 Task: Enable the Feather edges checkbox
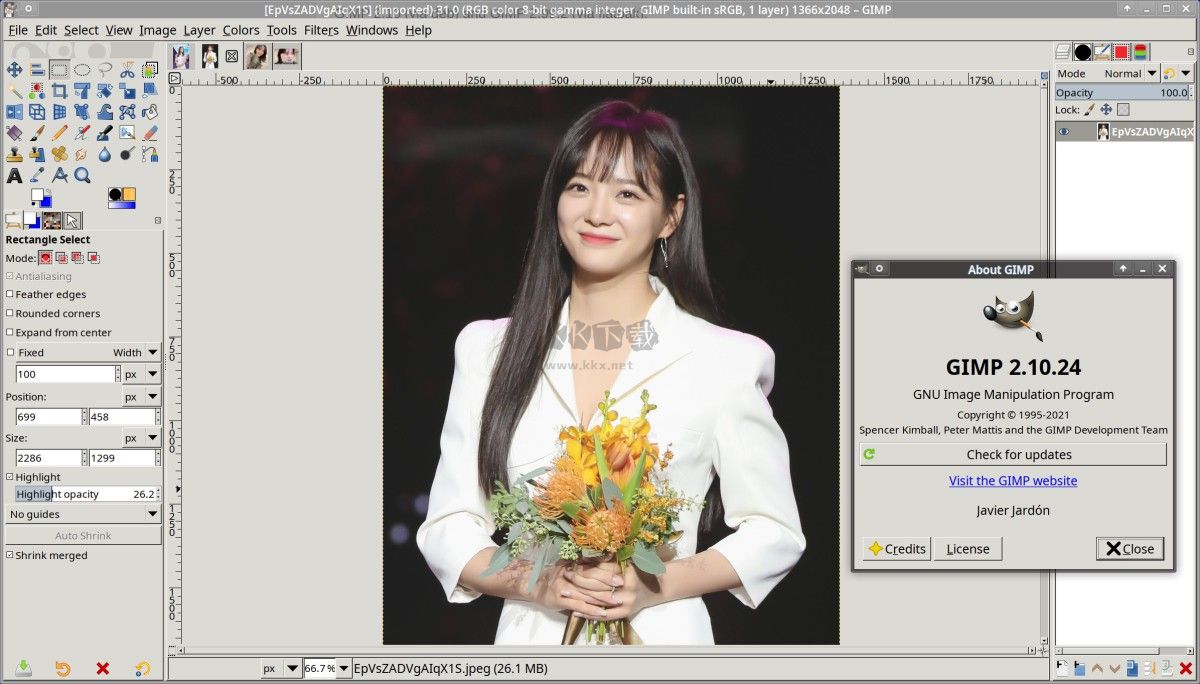(x=10, y=295)
